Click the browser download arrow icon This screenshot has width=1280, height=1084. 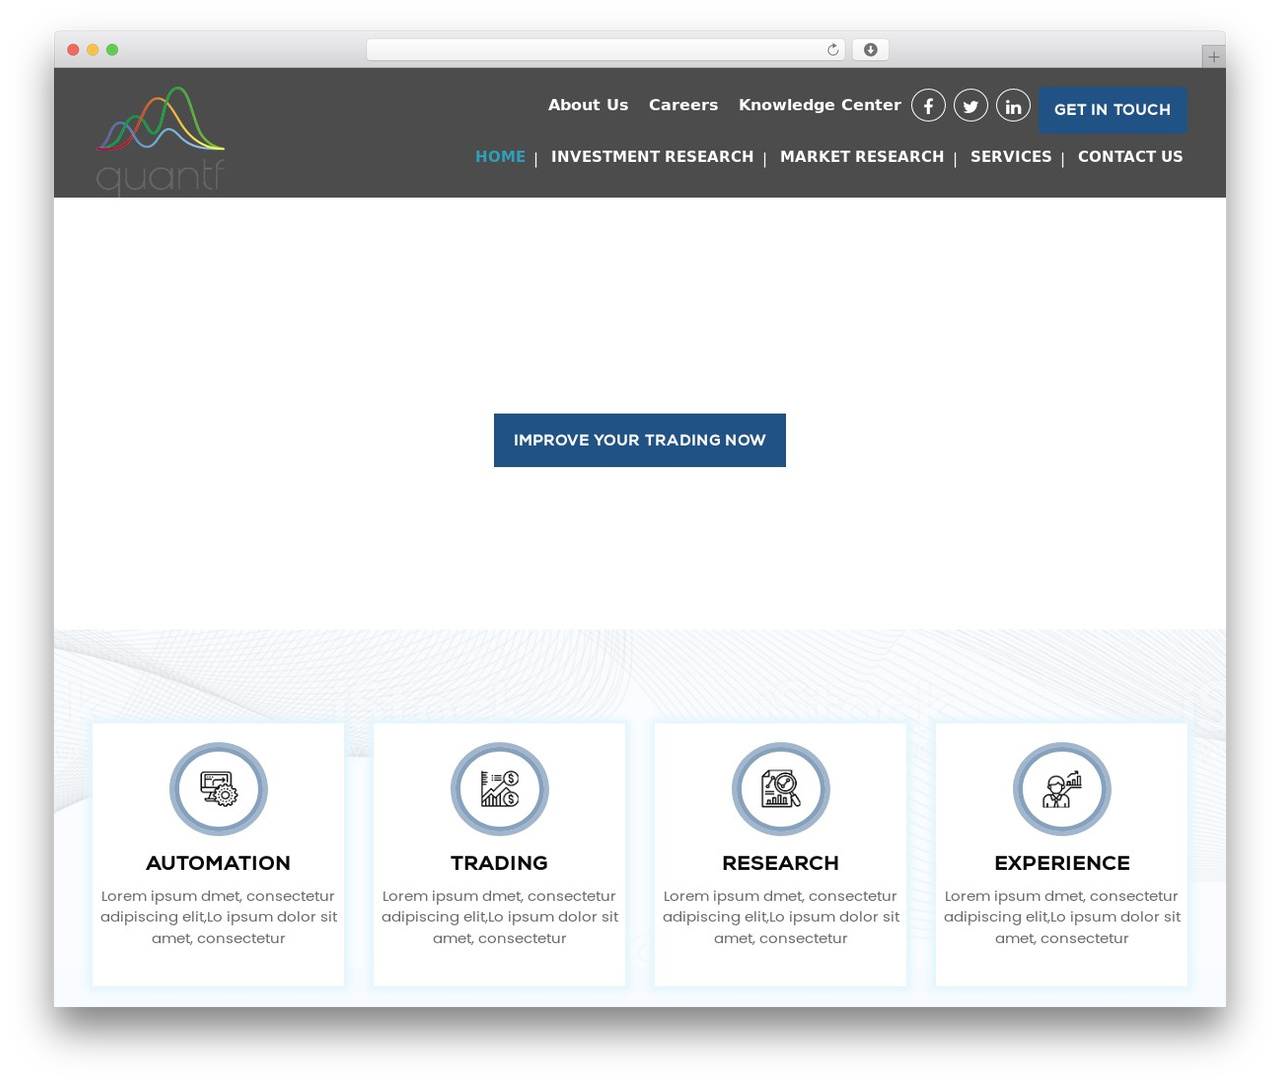870,50
